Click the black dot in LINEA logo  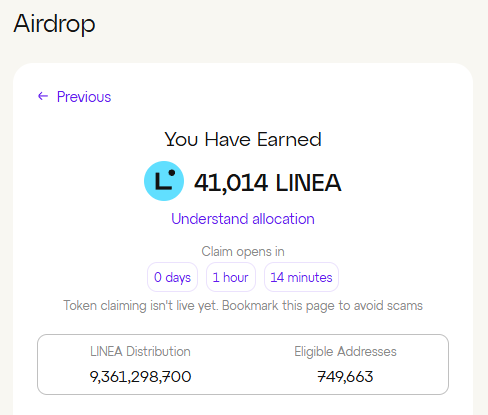(x=172, y=173)
